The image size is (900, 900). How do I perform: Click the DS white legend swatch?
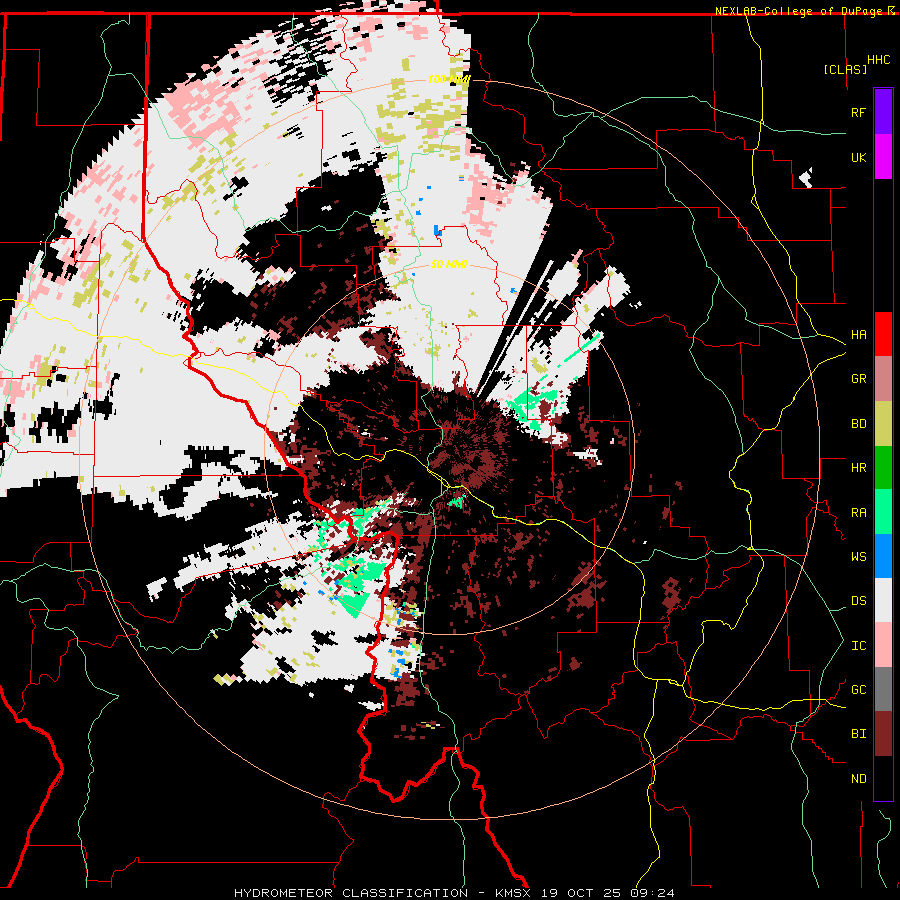point(883,600)
